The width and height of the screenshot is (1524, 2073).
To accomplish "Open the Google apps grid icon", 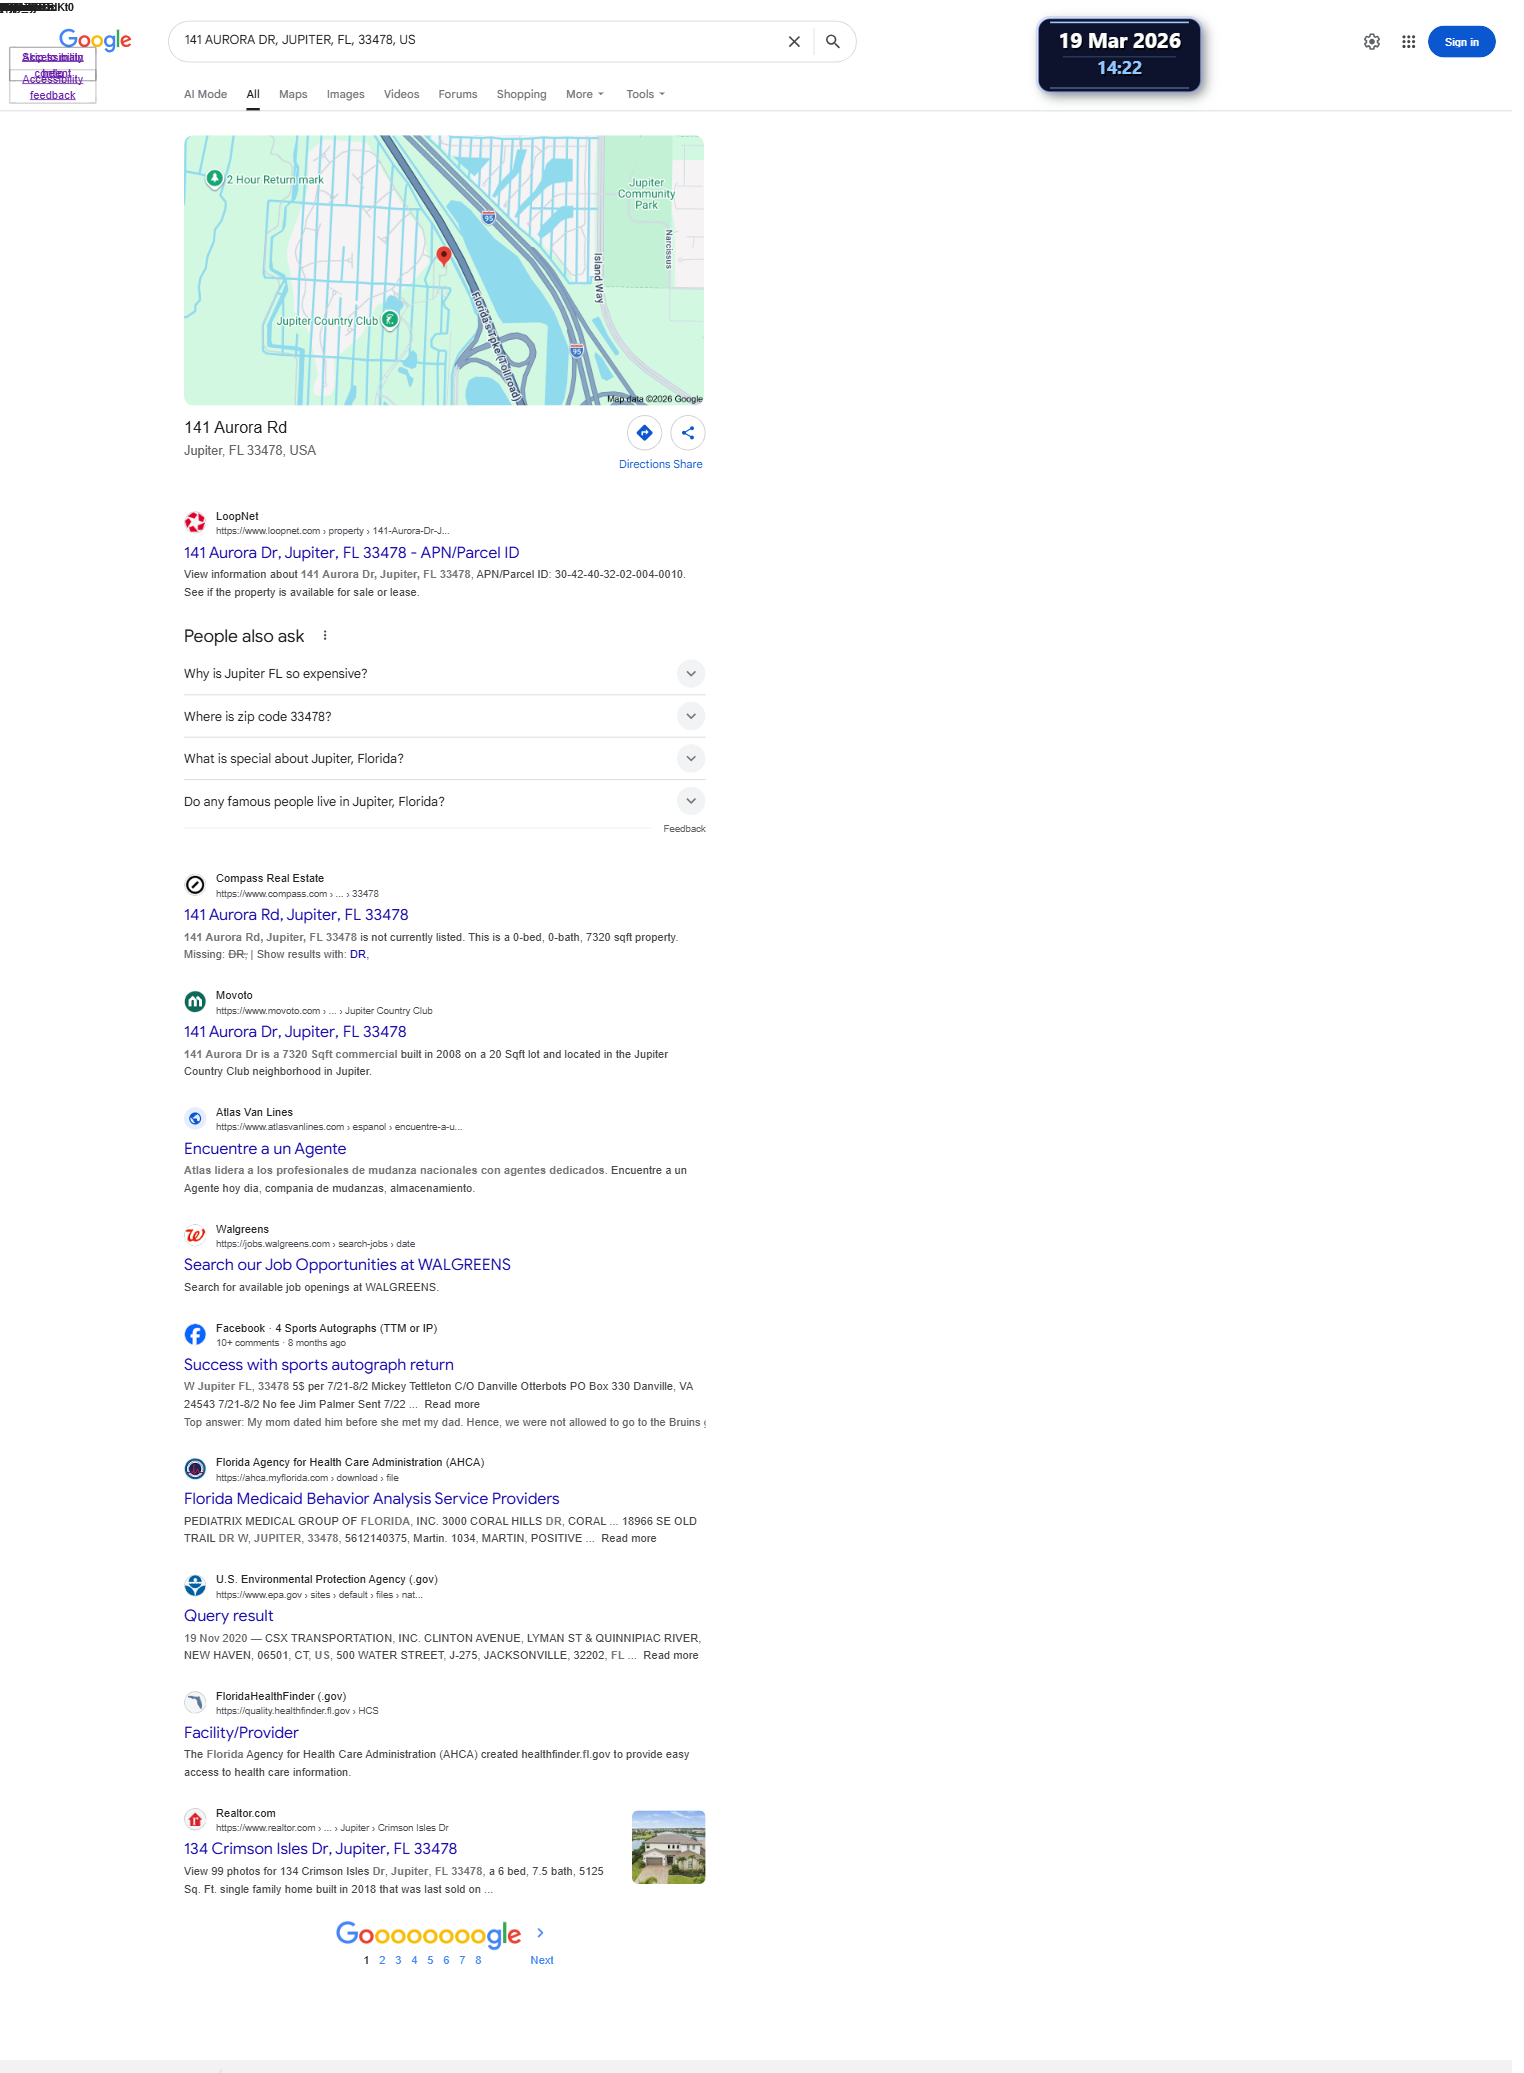I will [x=1408, y=42].
